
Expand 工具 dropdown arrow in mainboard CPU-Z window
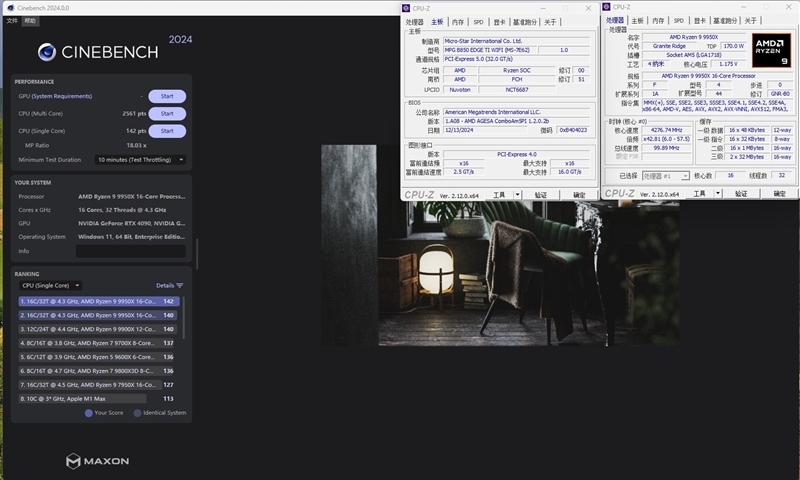click(x=517, y=195)
